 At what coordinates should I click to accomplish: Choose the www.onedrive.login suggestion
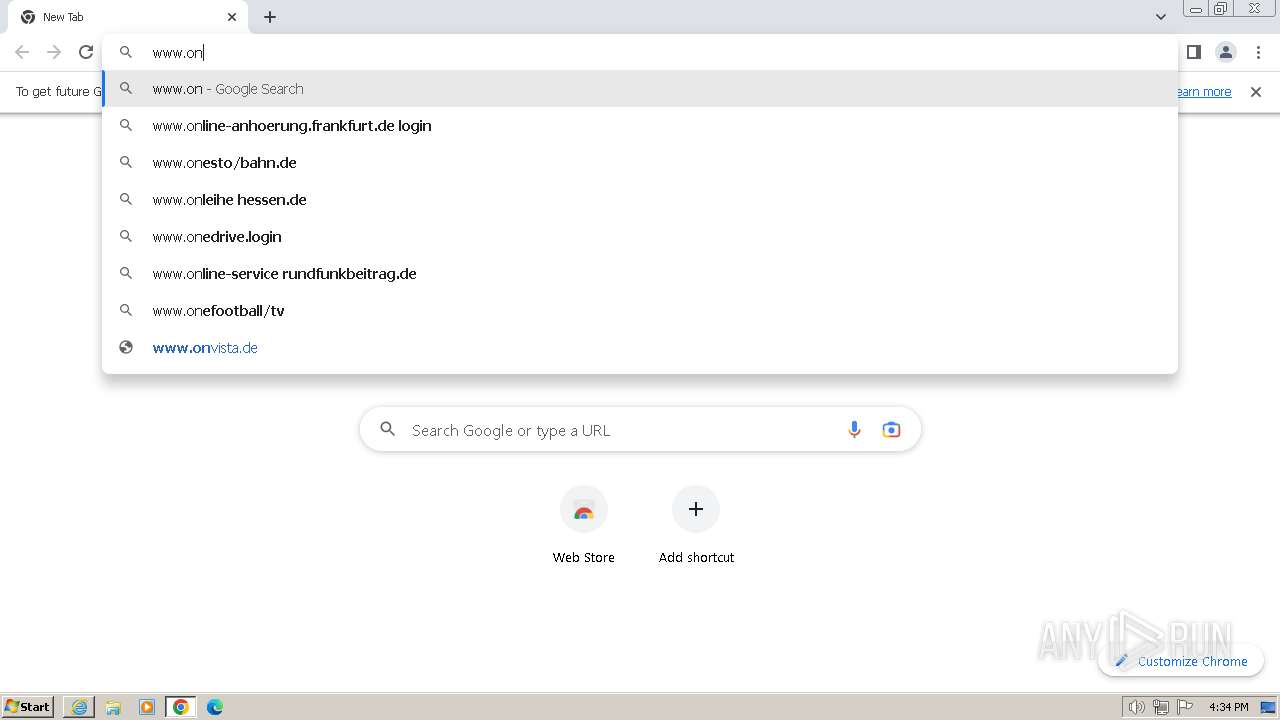coord(640,237)
